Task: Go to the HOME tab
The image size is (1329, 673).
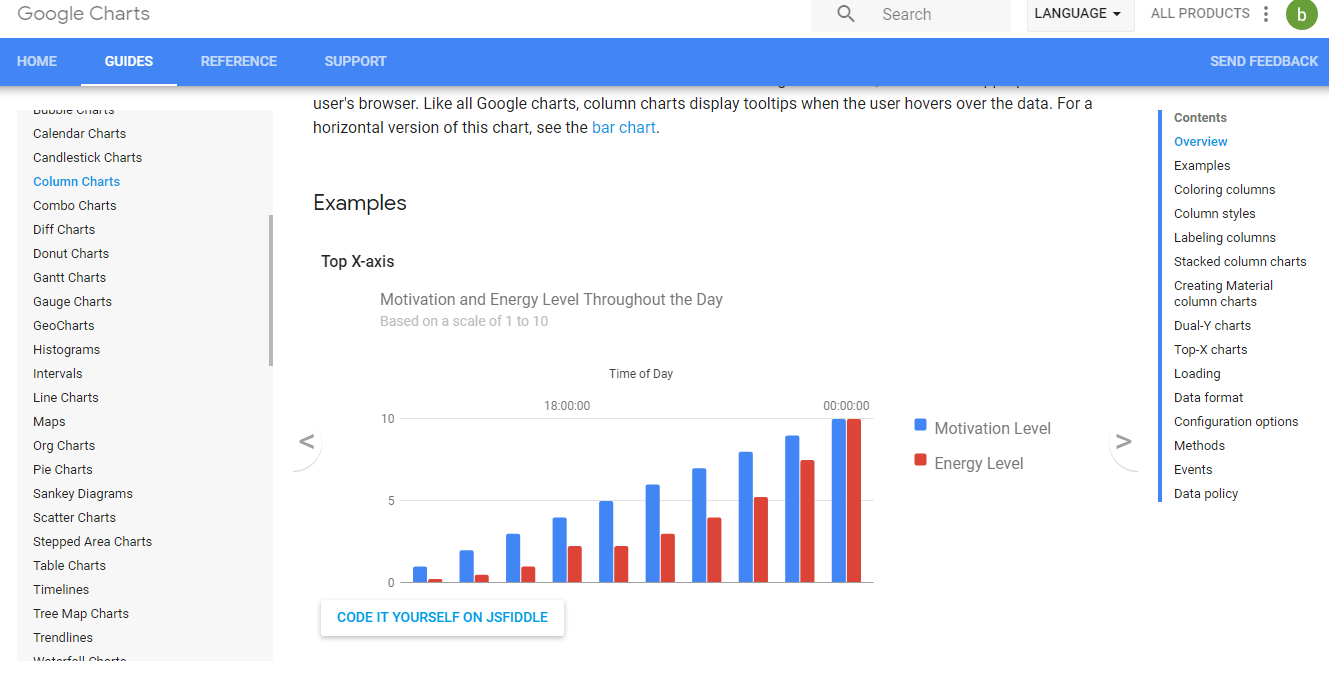Action: click(37, 61)
